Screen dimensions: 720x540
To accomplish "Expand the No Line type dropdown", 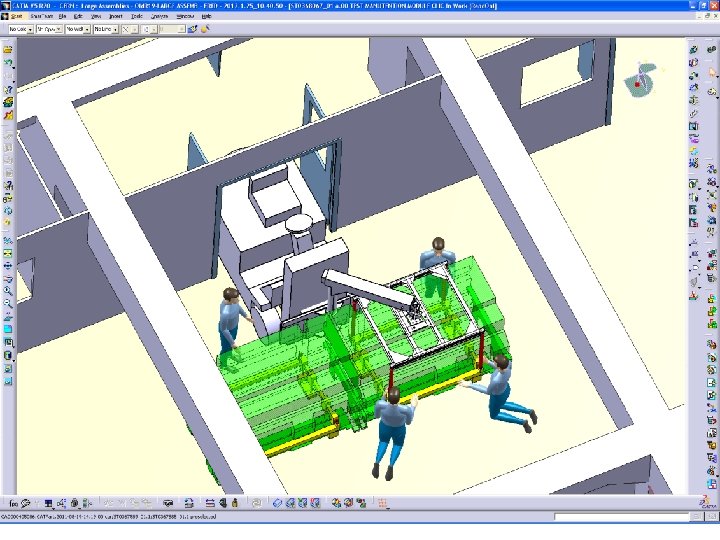I will coord(115,29).
